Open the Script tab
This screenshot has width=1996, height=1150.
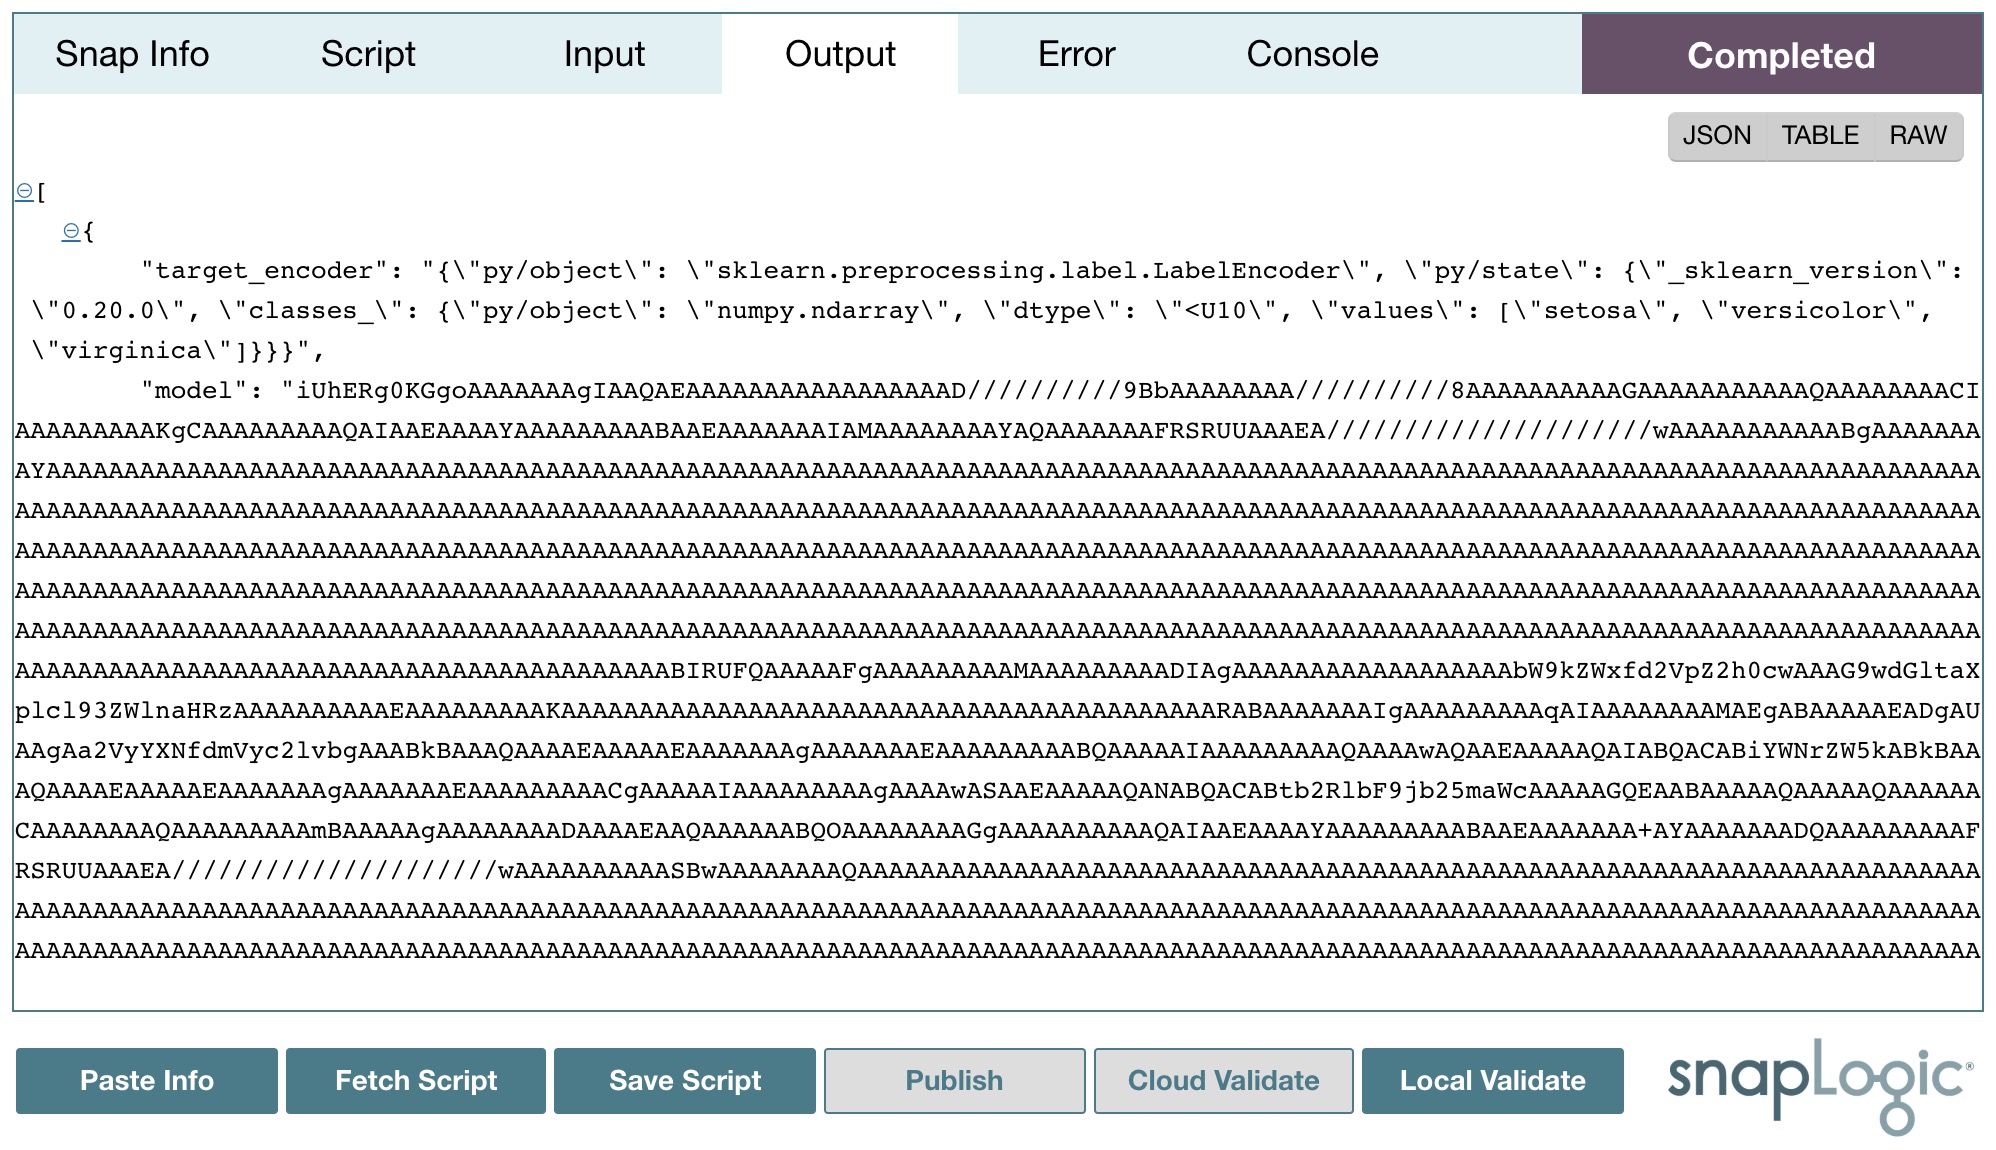pos(368,54)
